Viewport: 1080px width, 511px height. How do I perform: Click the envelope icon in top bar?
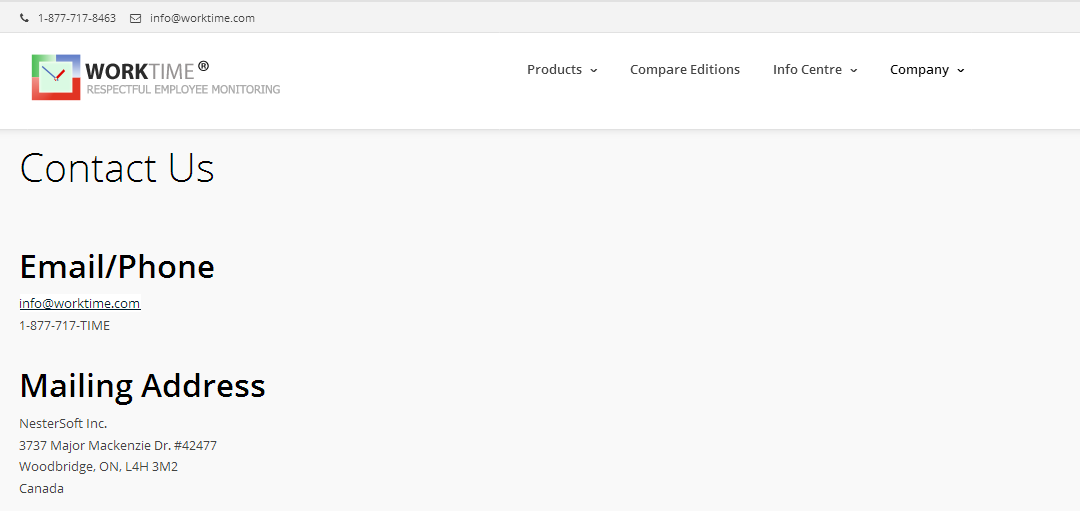coord(136,19)
